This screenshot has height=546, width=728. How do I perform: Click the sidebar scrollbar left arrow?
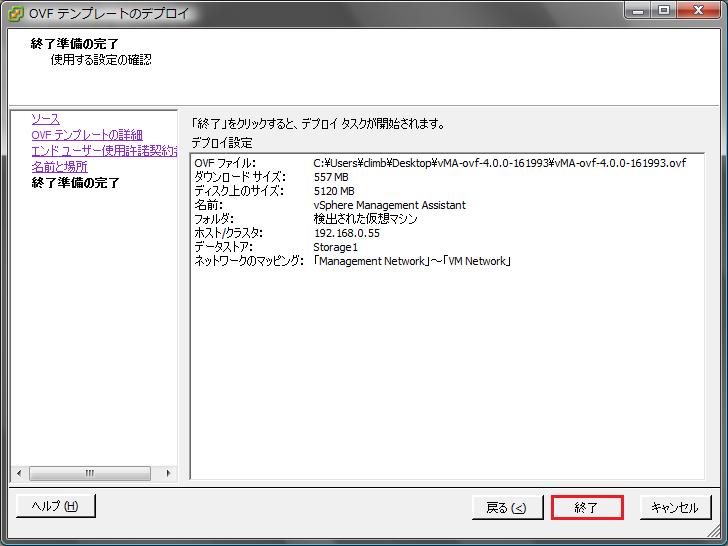19,473
